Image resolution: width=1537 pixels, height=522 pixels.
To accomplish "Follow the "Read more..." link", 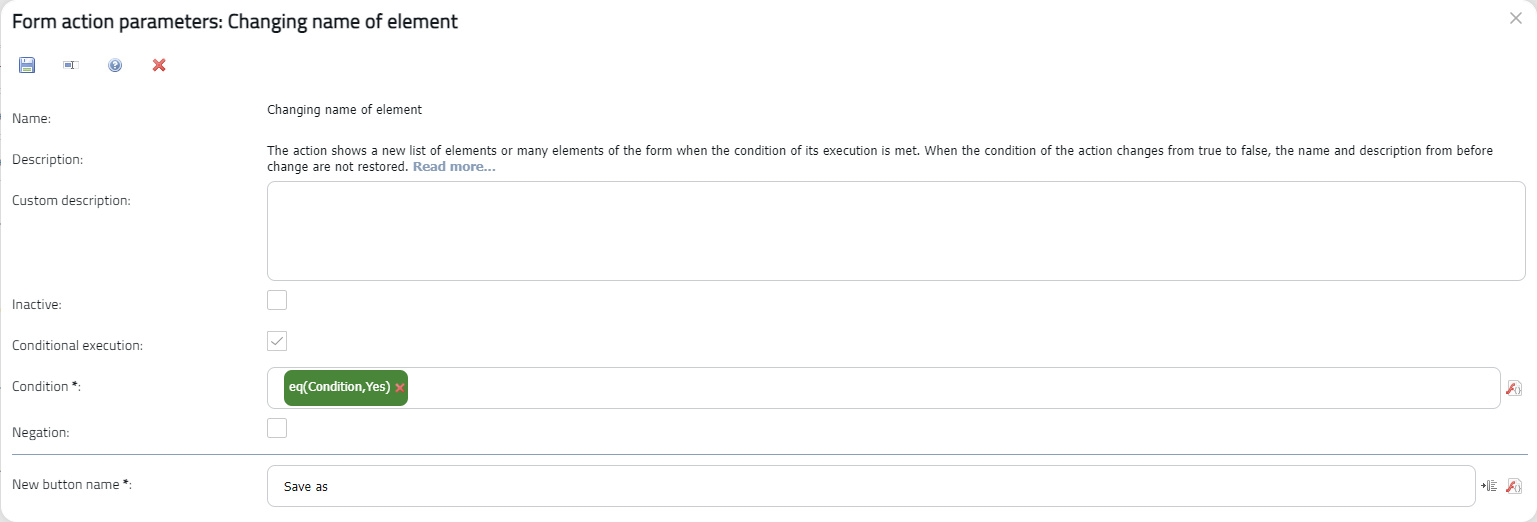I will pos(454,167).
